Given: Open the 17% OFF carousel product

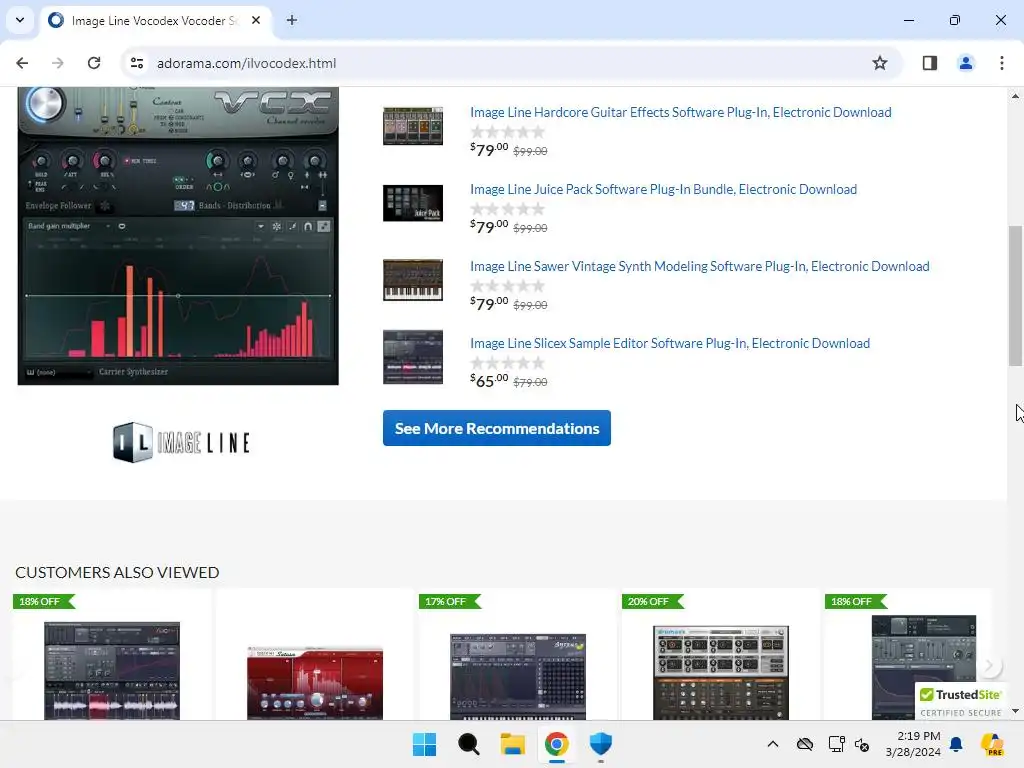Looking at the screenshot, I should (518, 676).
